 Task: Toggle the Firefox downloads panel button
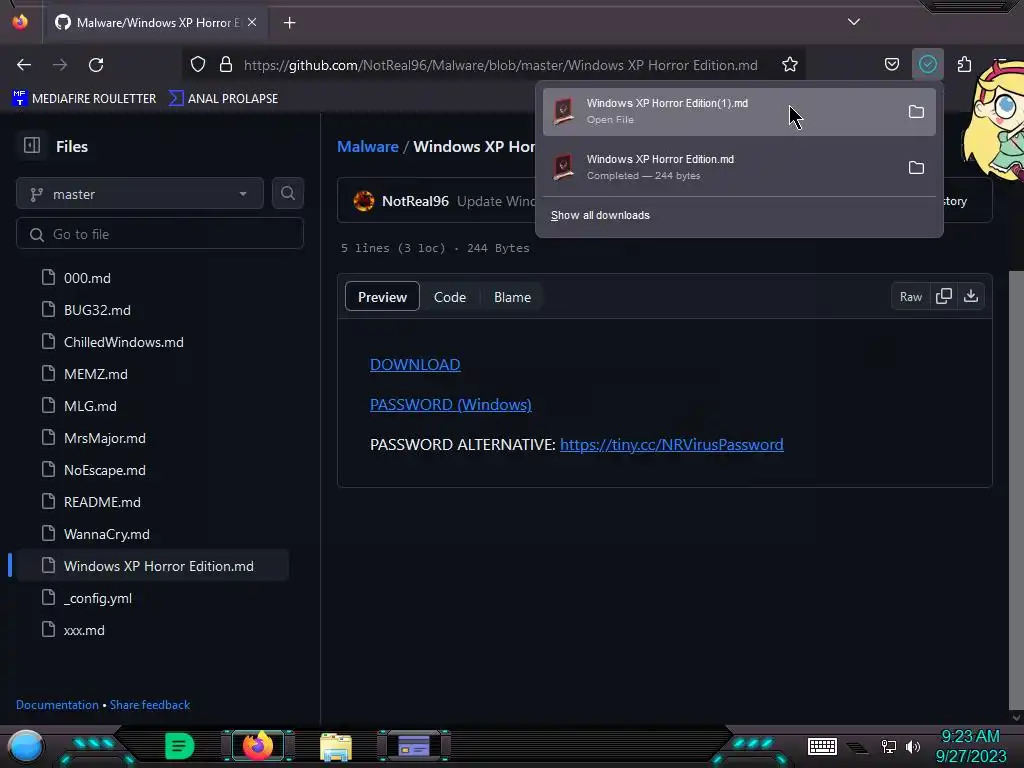[928, 65]
